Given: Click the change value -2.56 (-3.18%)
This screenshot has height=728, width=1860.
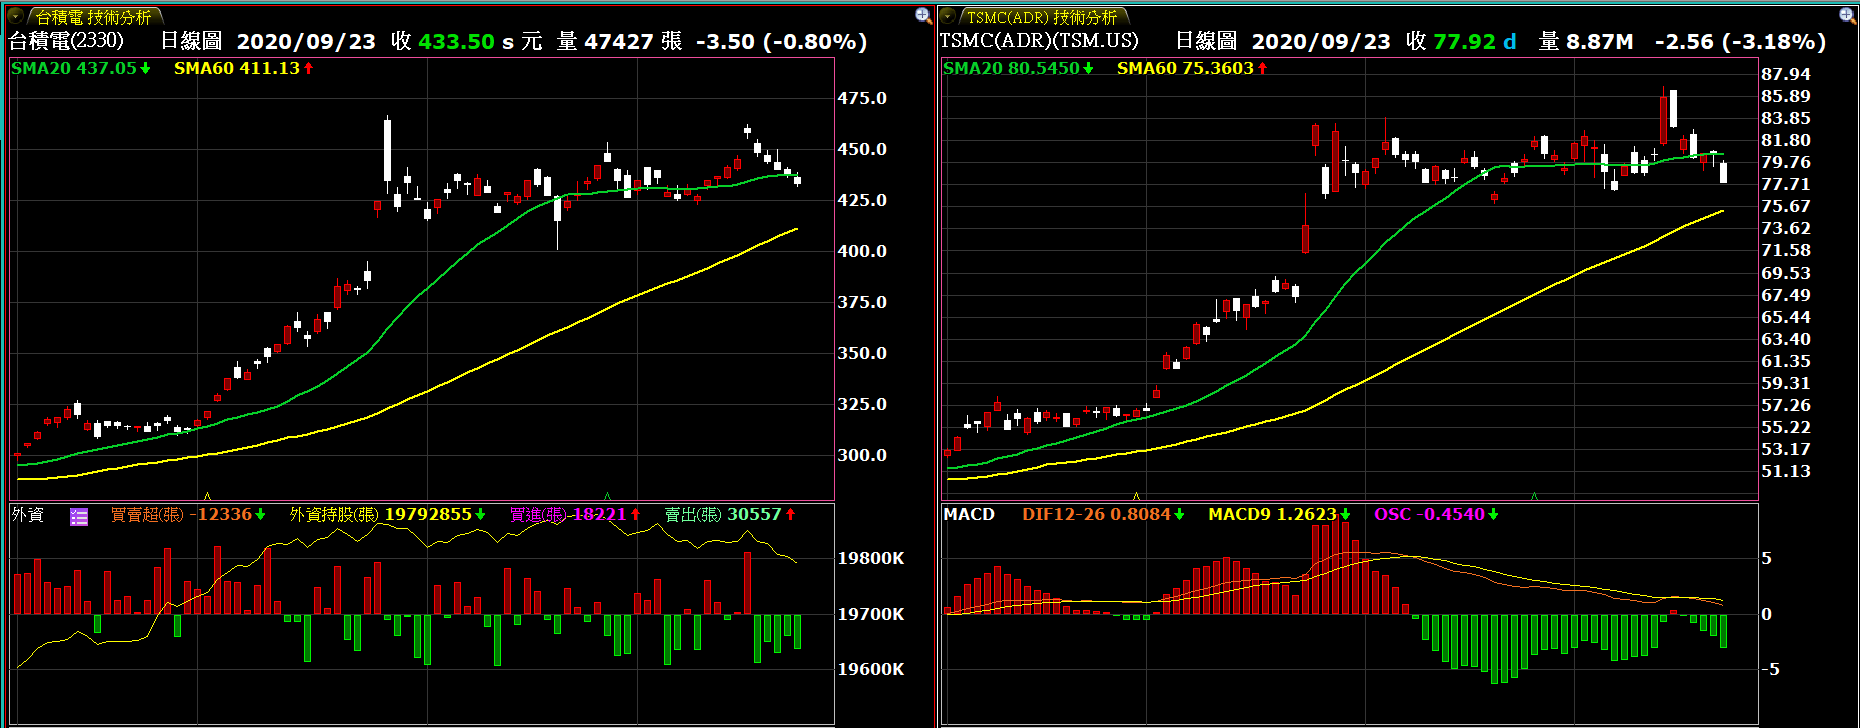Looking at the screenshot, I should tap(1740, 42).
